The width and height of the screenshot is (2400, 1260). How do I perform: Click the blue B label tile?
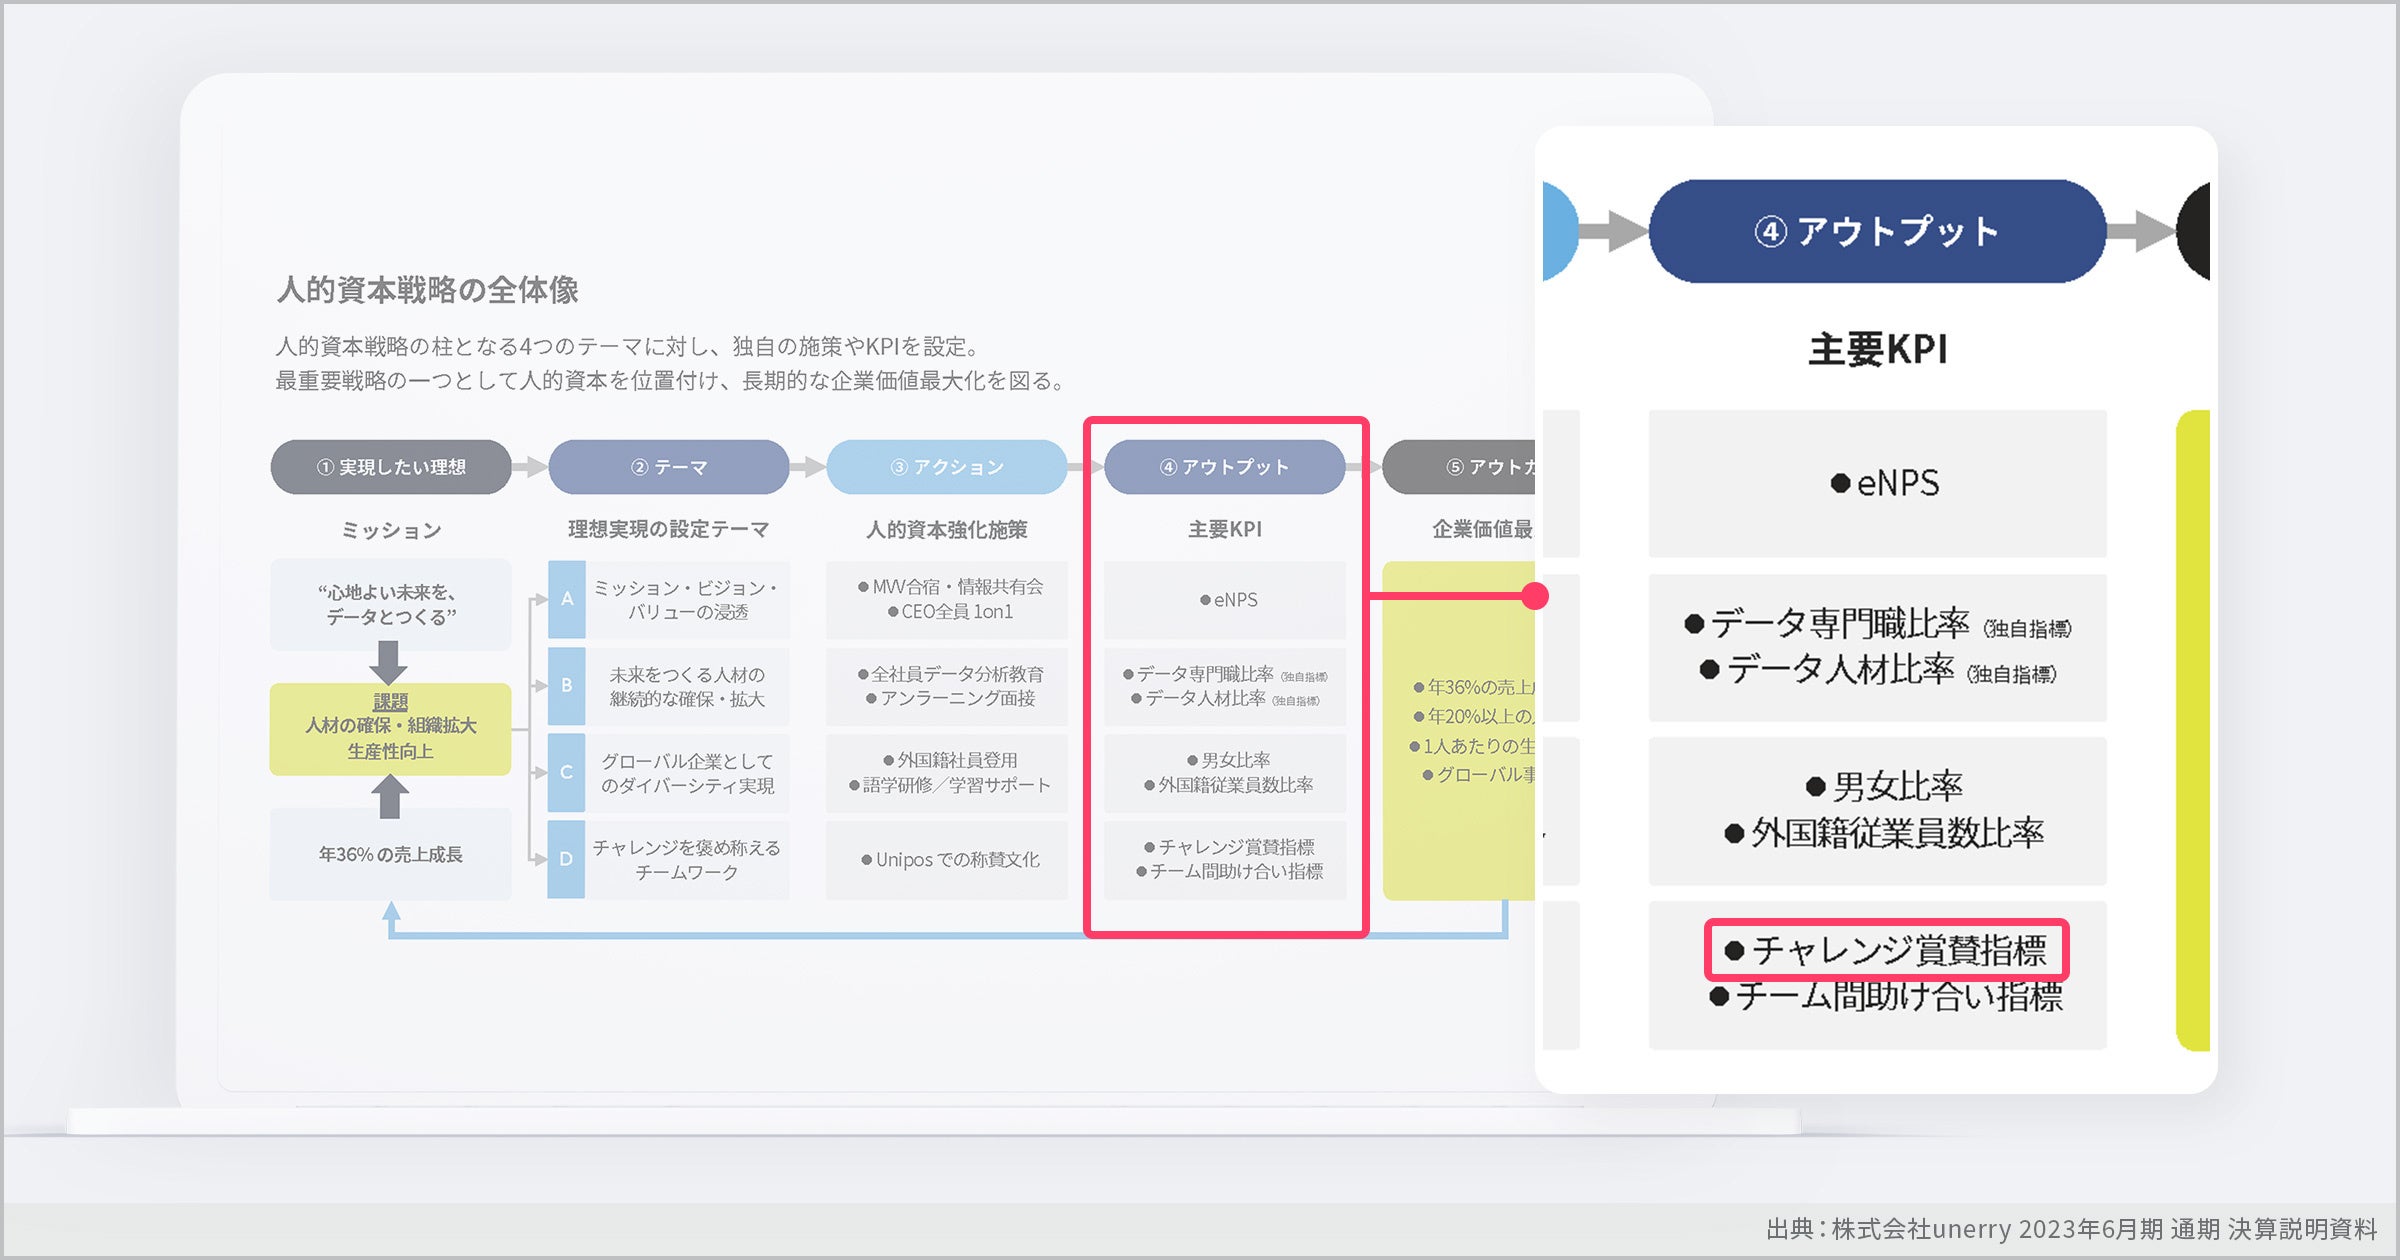(x=567, y=686)
